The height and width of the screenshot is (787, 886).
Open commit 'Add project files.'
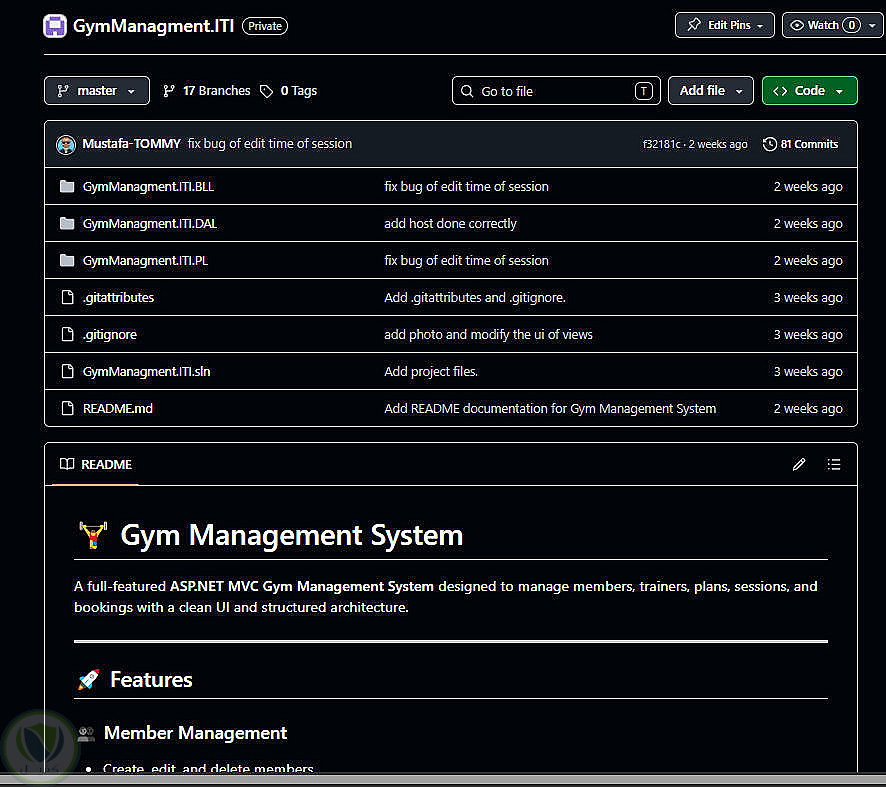431,372
